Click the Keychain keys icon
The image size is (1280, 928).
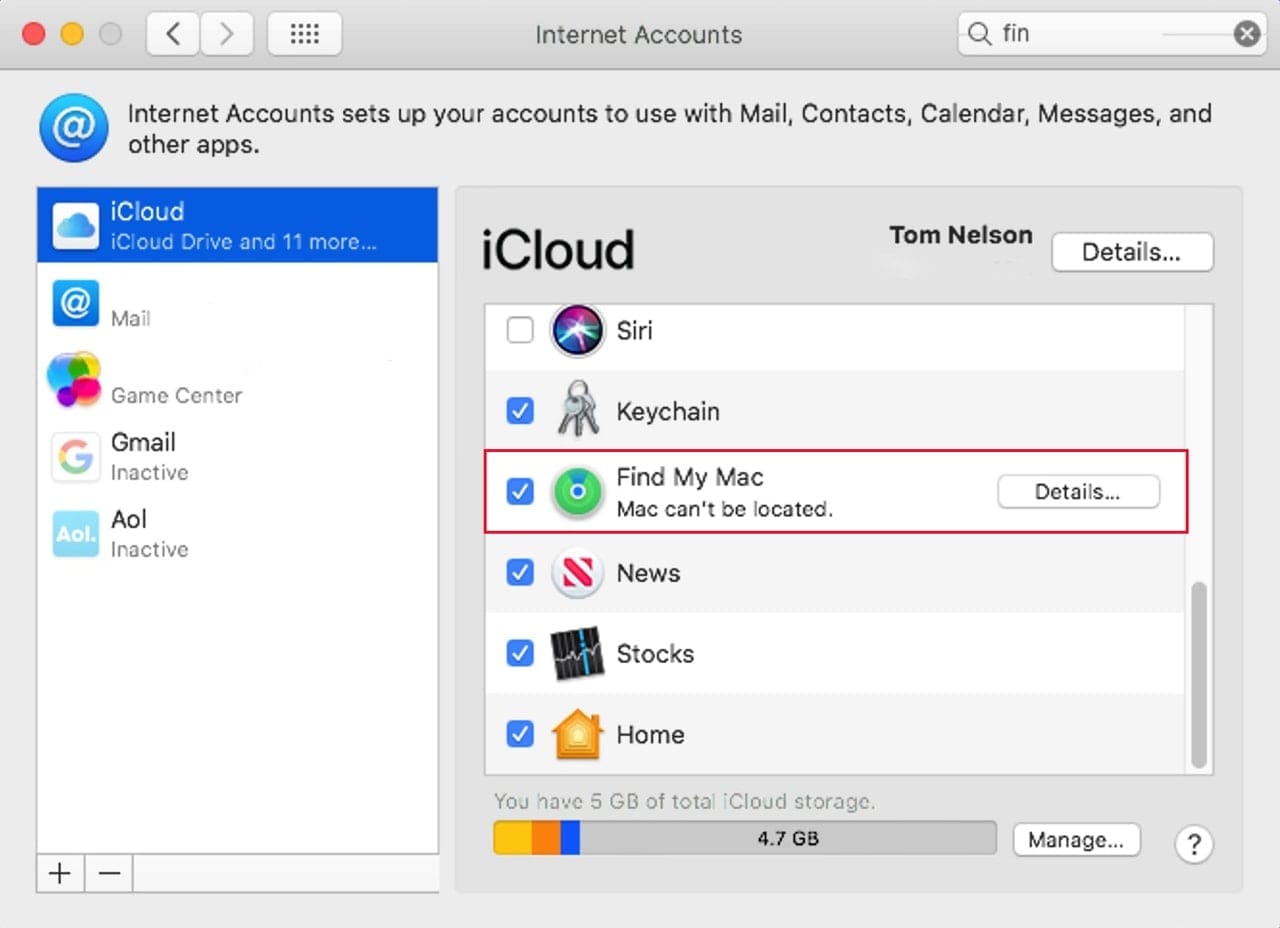577,411
